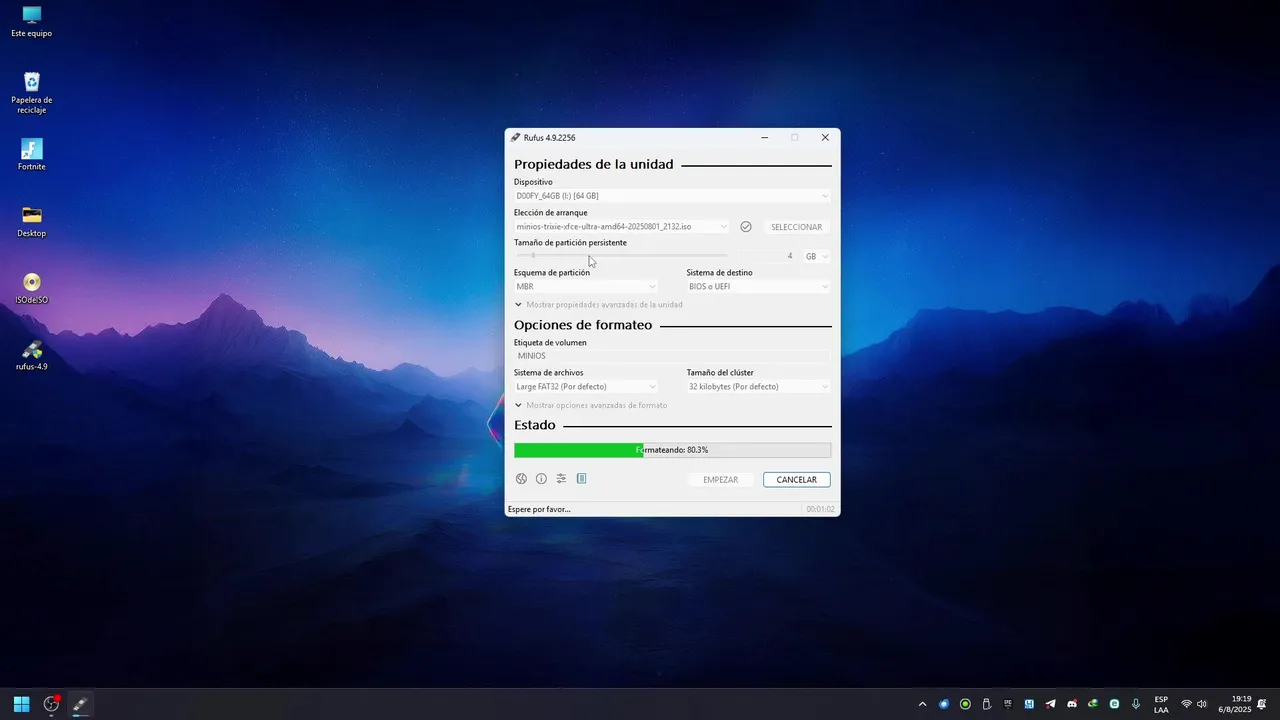This screenshot has width=1280, height=720.
Task: Open the Sistema de destino dropdown
Action: point(758,287)
